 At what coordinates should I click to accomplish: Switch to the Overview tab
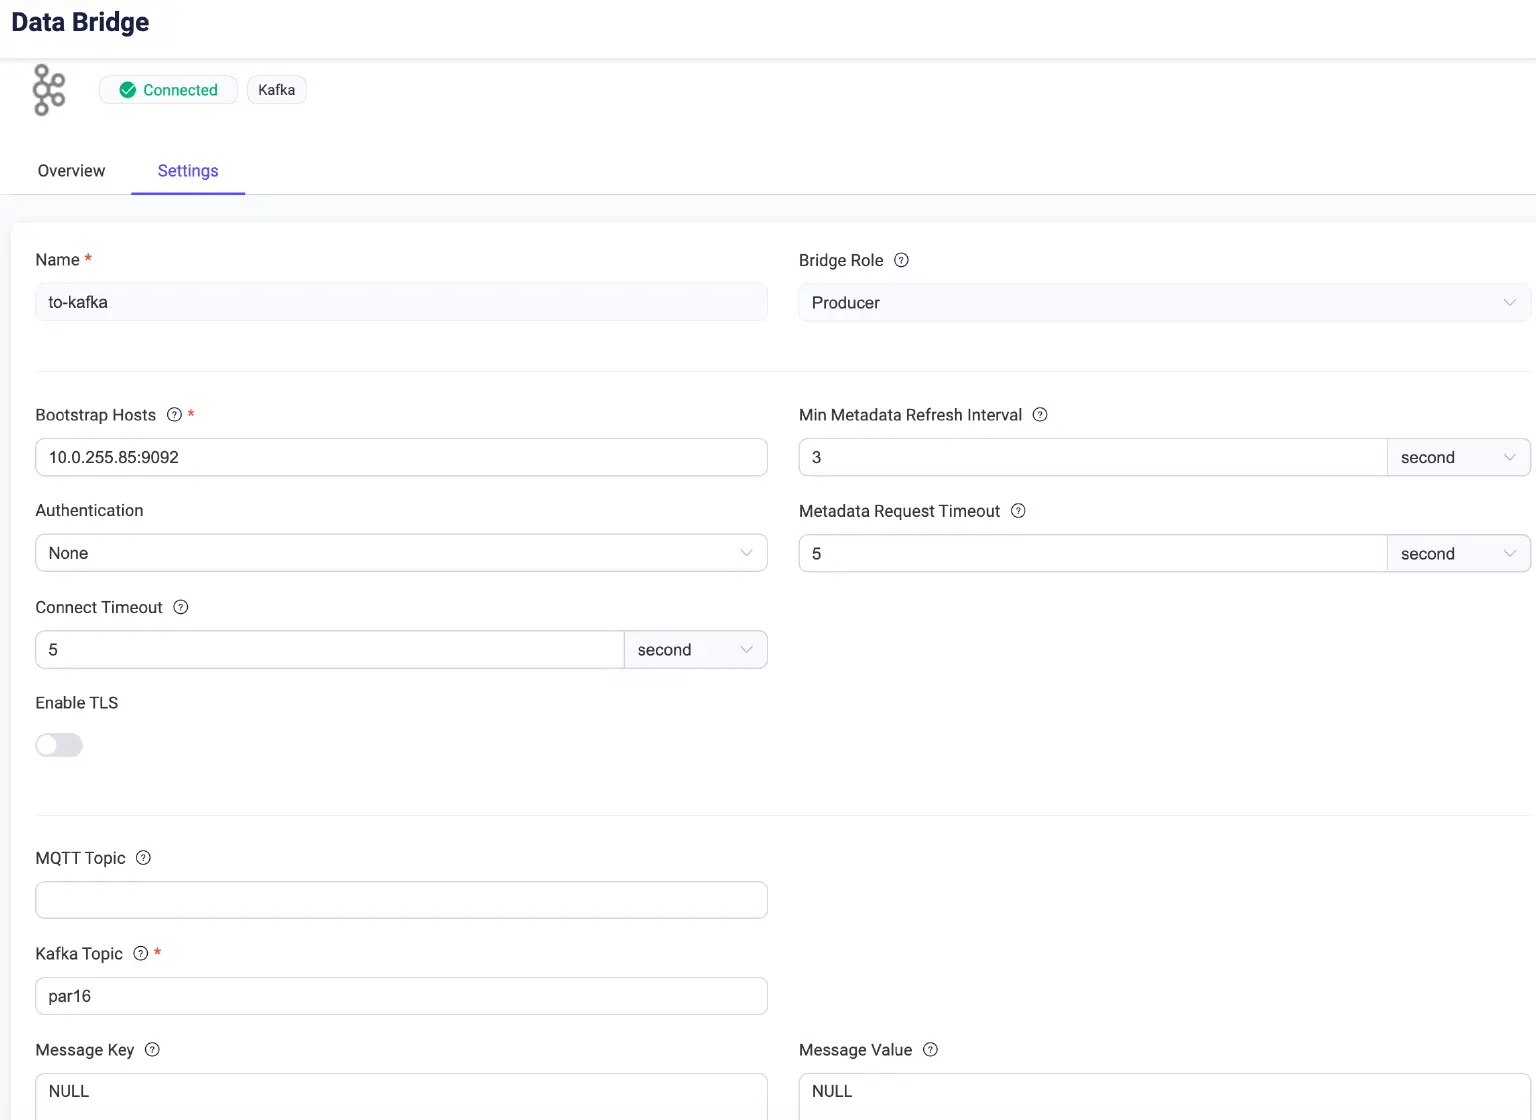point(71,171)
